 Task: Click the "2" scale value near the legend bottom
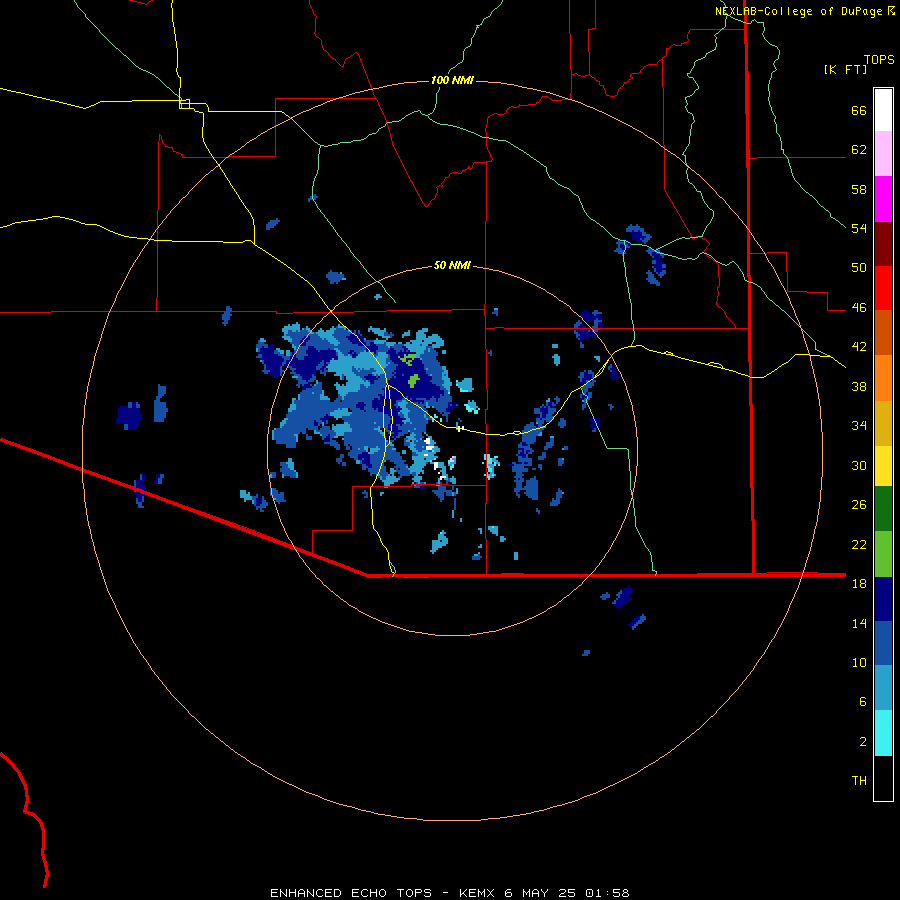tap(863, 742)
